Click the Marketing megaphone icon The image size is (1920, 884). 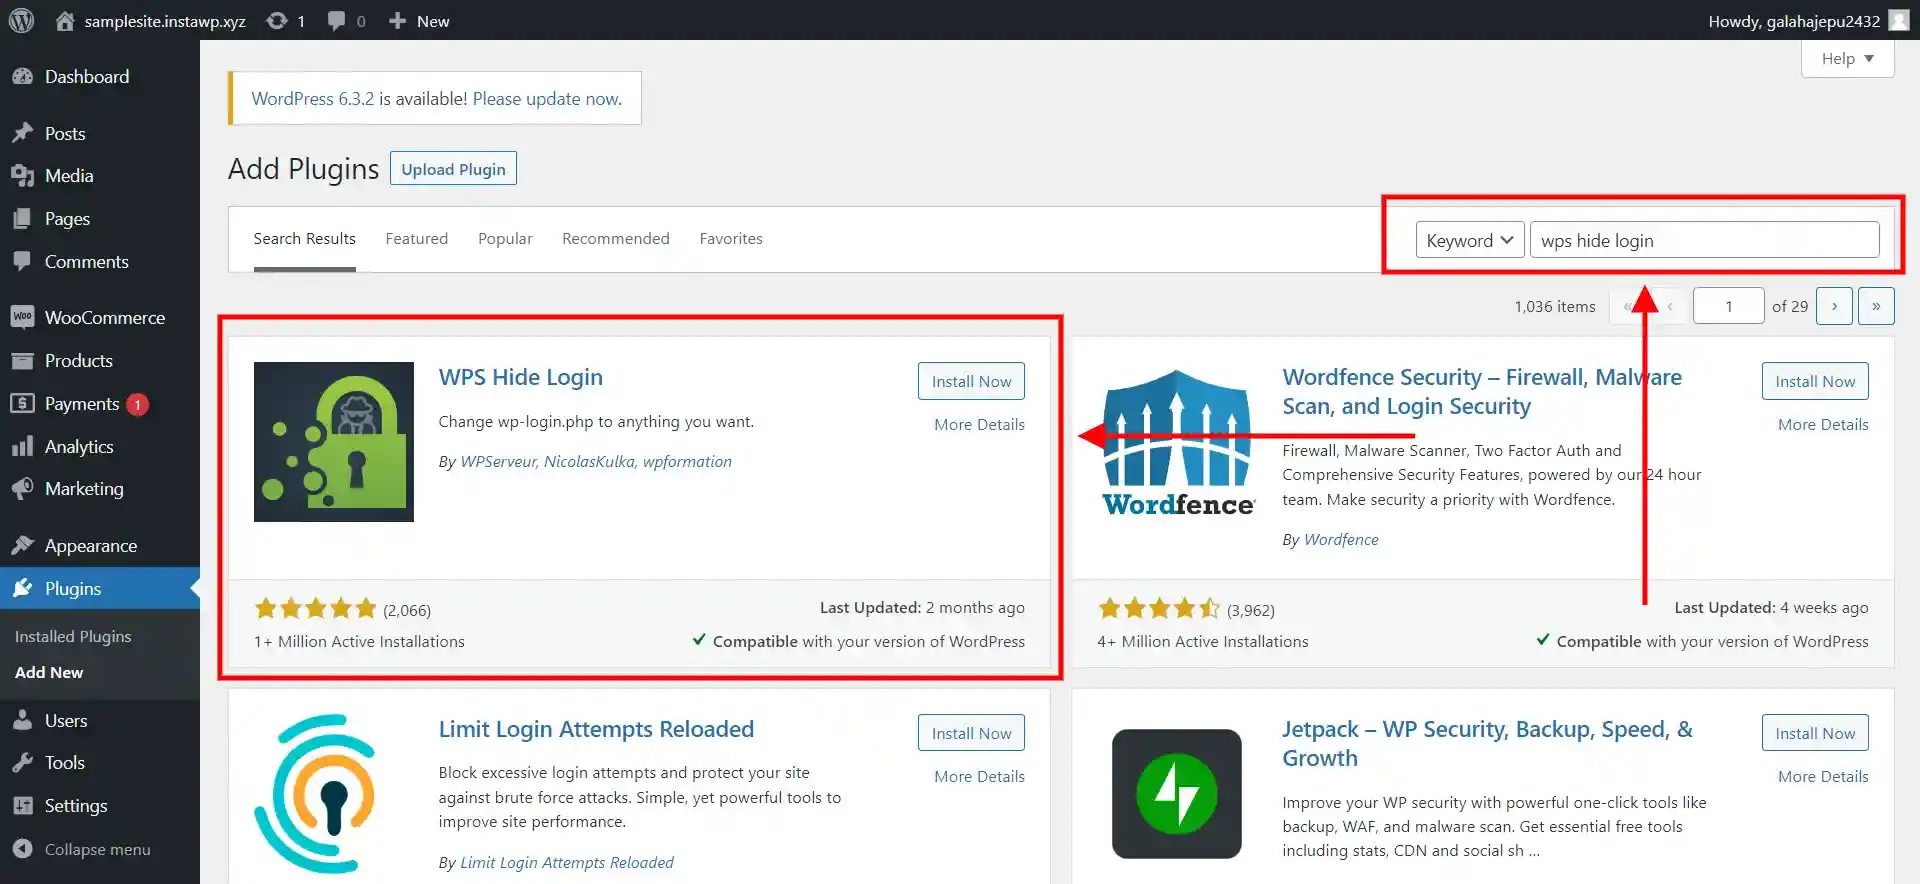[x=22, y=489]
